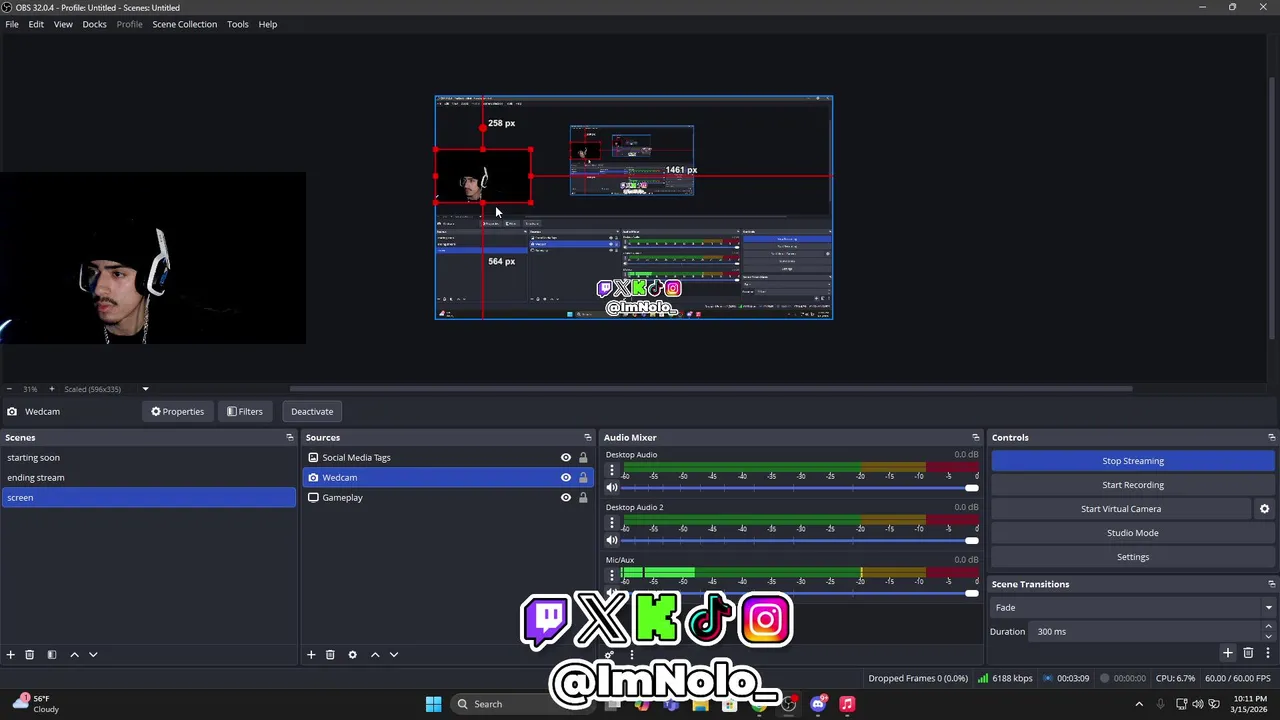The height and width of the screenshot is (720, 1280).
Task: Open Apple Music from the taskbar
Action: point(847,704)
